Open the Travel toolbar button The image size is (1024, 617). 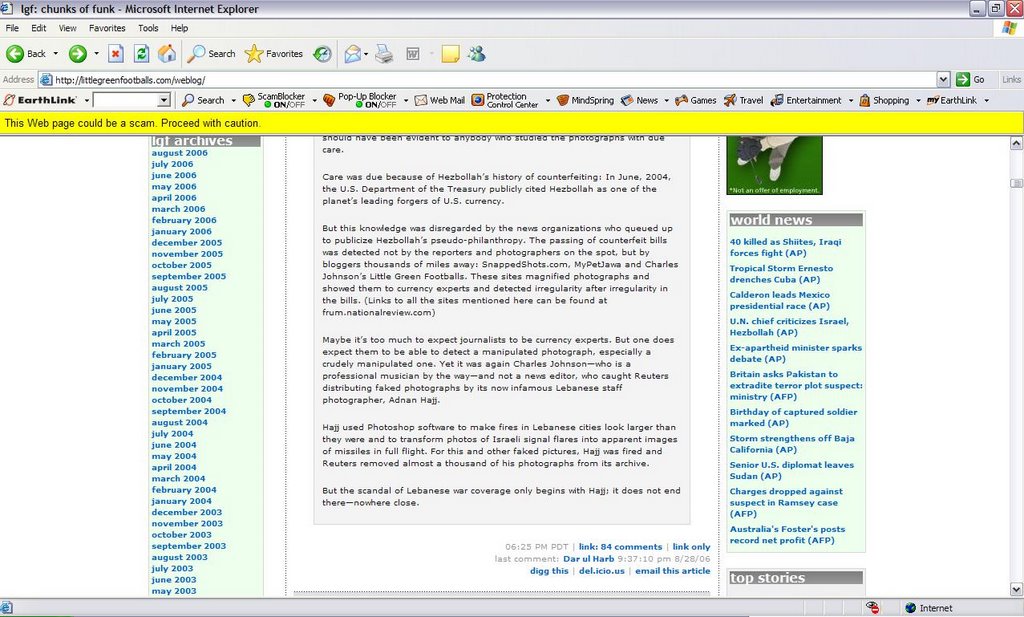pos(743,100)
